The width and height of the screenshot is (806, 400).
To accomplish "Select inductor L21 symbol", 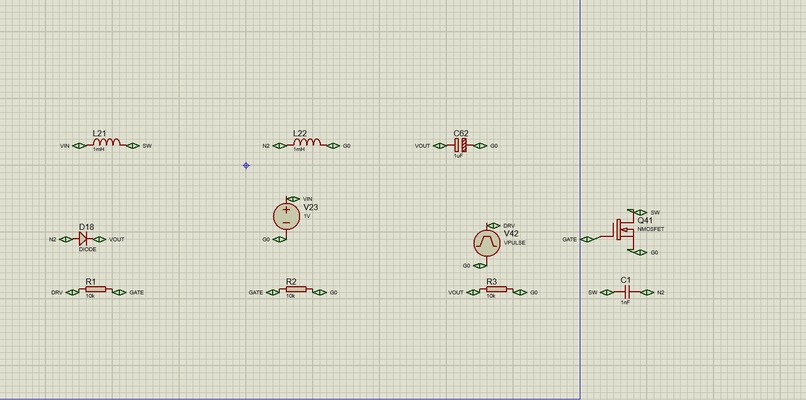I will (106, 142).
